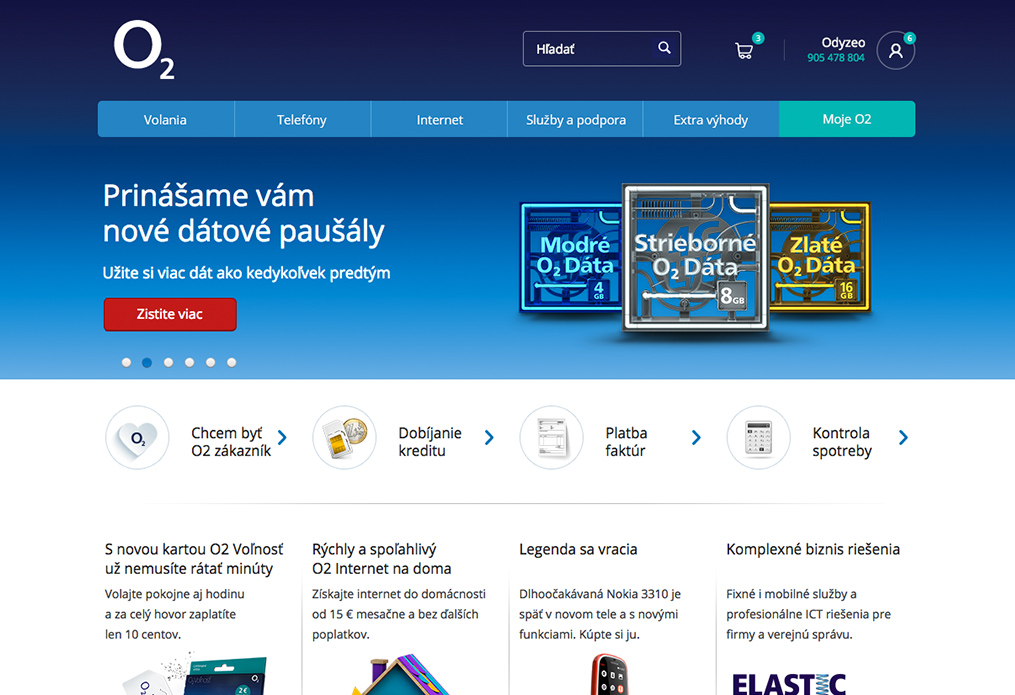The image size is (1015, 695).
Task: Click inside the Hľadať search field
Action: pos(601,49)
